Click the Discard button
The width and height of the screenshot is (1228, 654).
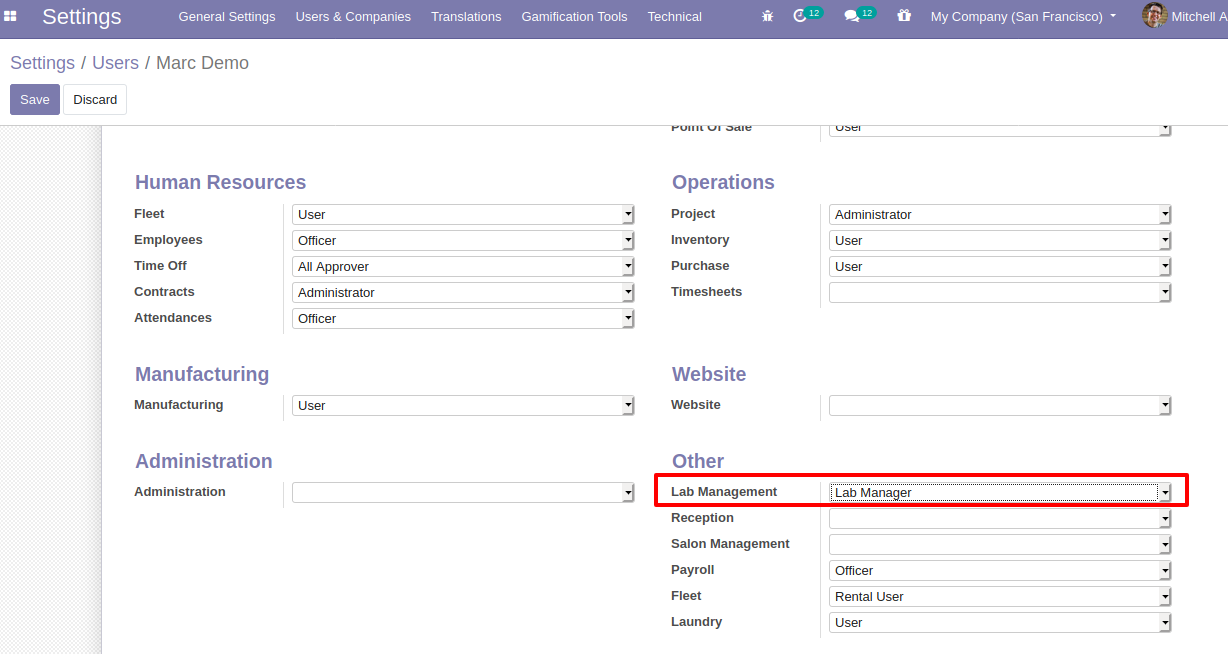(95, 100)
